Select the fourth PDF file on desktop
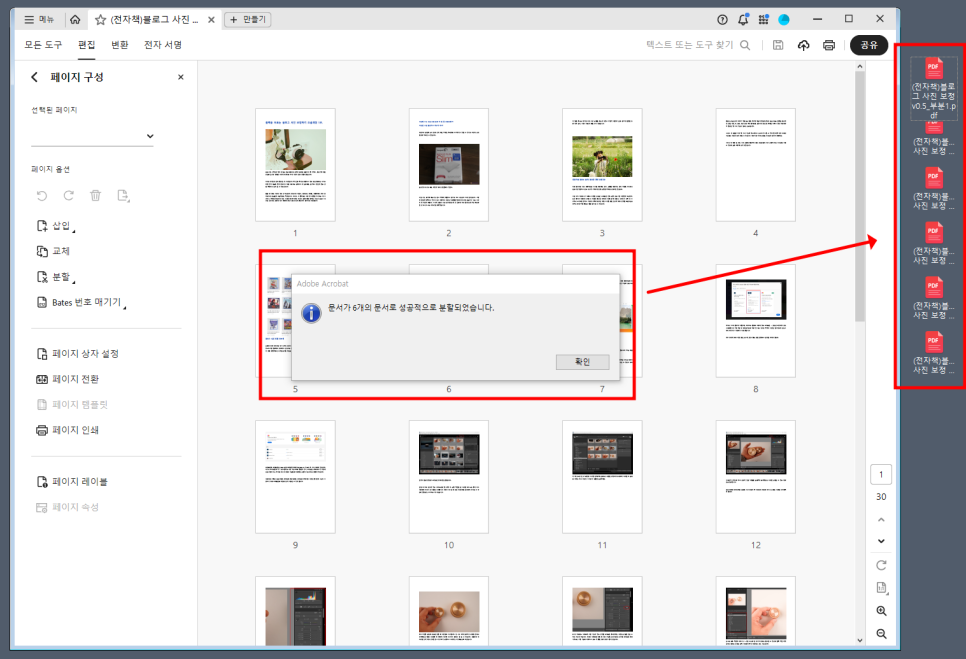Image resolution: width=966 pixels, height=659 pixels. click(934, 243)
